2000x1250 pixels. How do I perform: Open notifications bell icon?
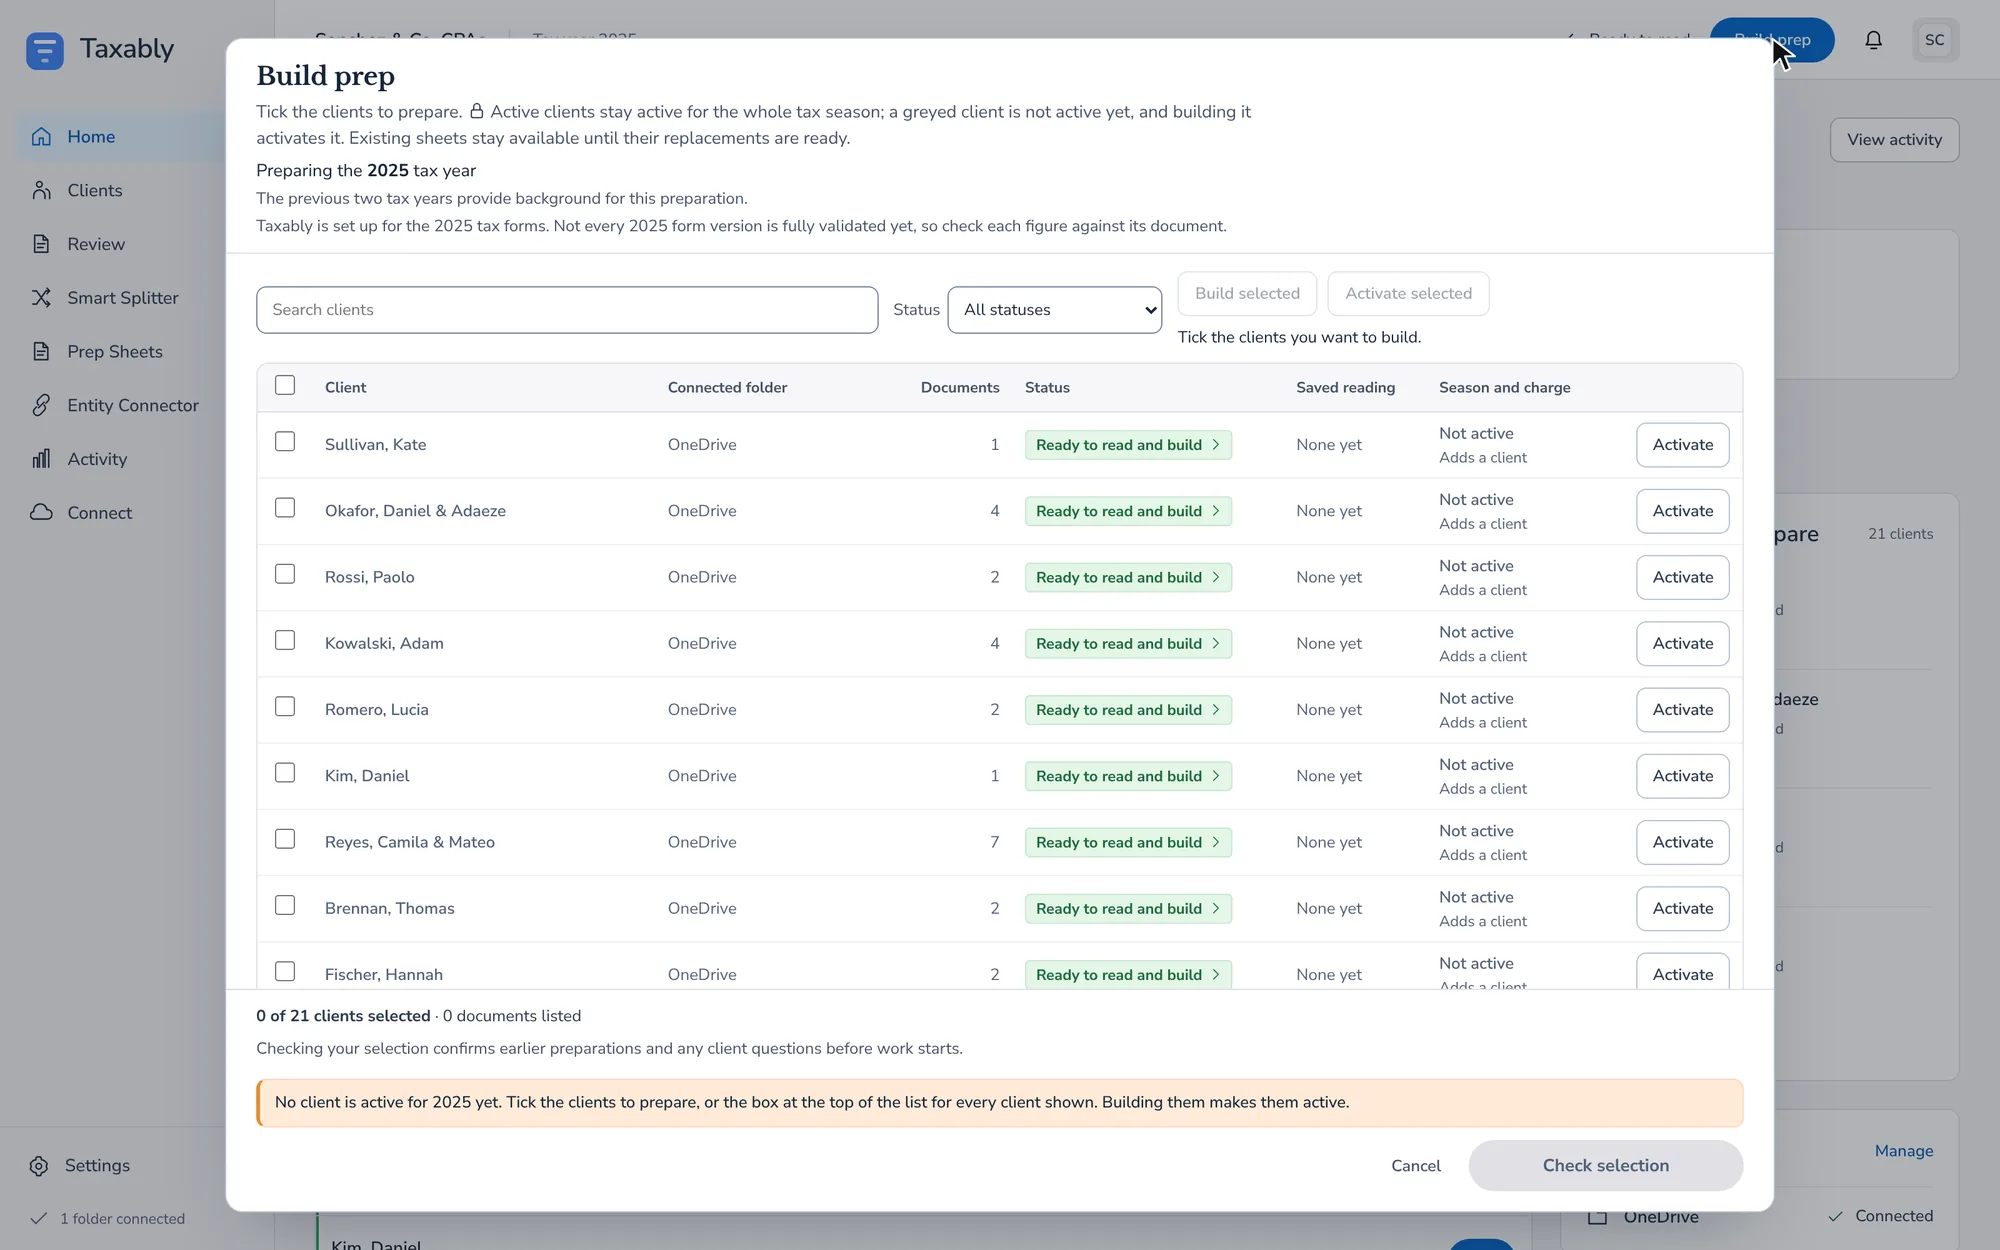(1874, 40)
